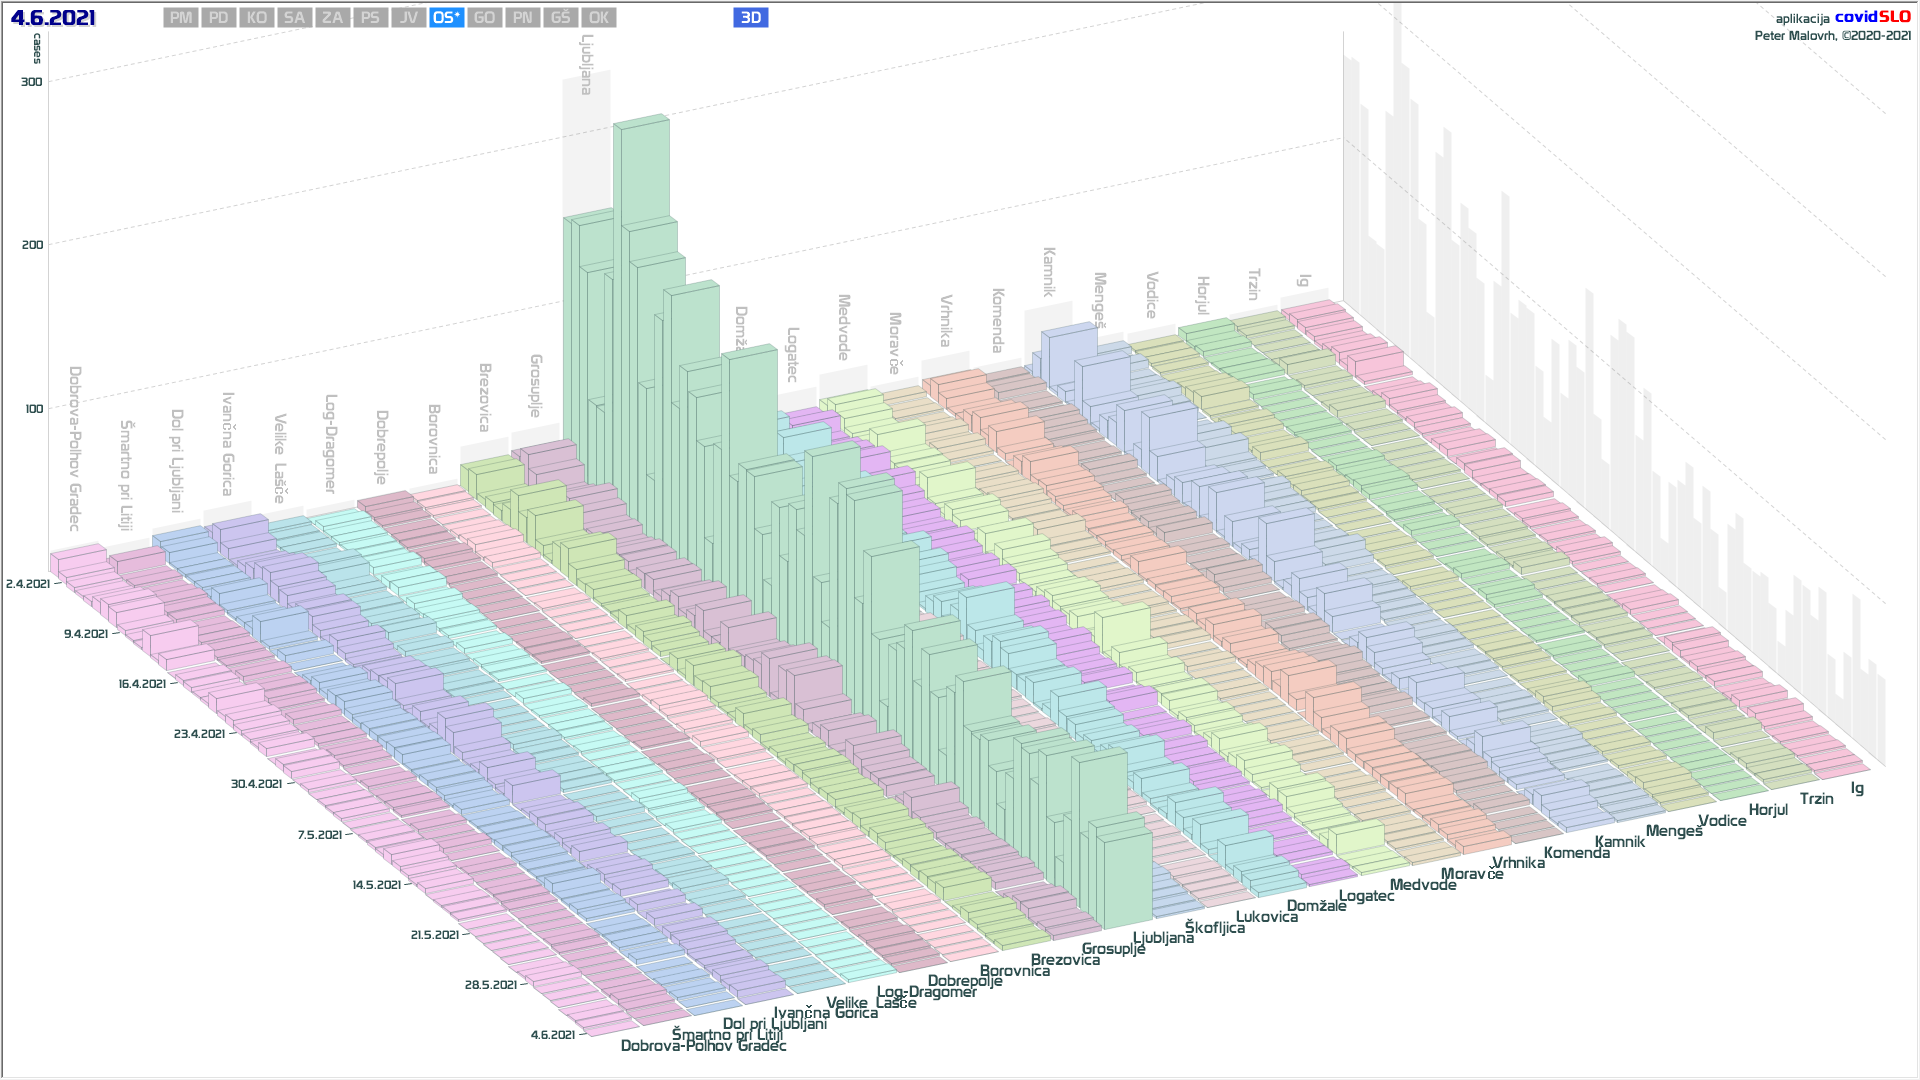Switch to the GO region tab
The height and width of the screenshot is (1080, 1920).
click(x=484, y=17)
